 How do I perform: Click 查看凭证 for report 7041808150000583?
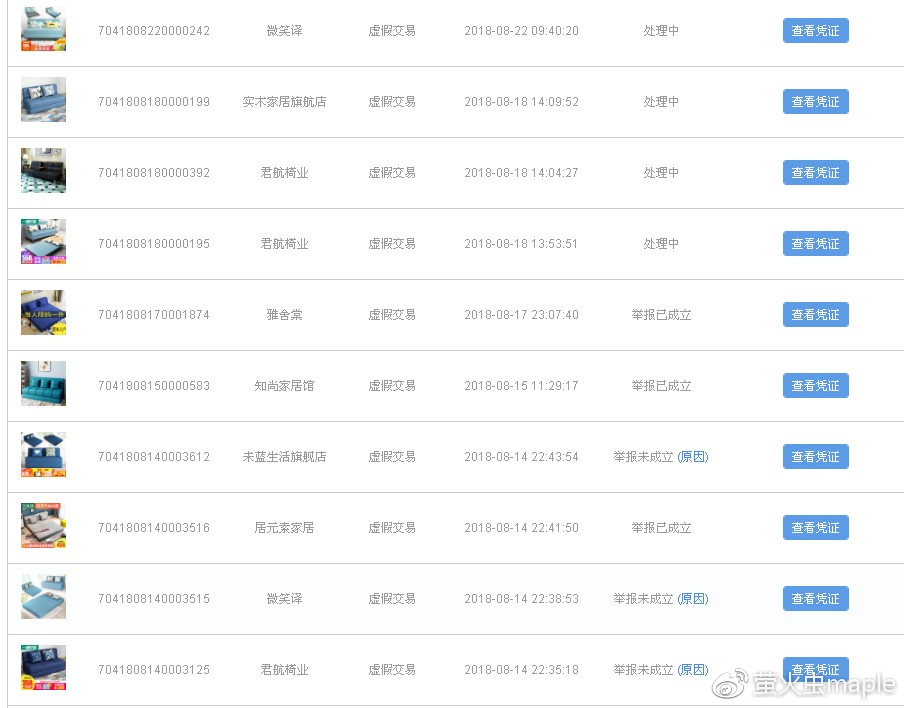815,385
